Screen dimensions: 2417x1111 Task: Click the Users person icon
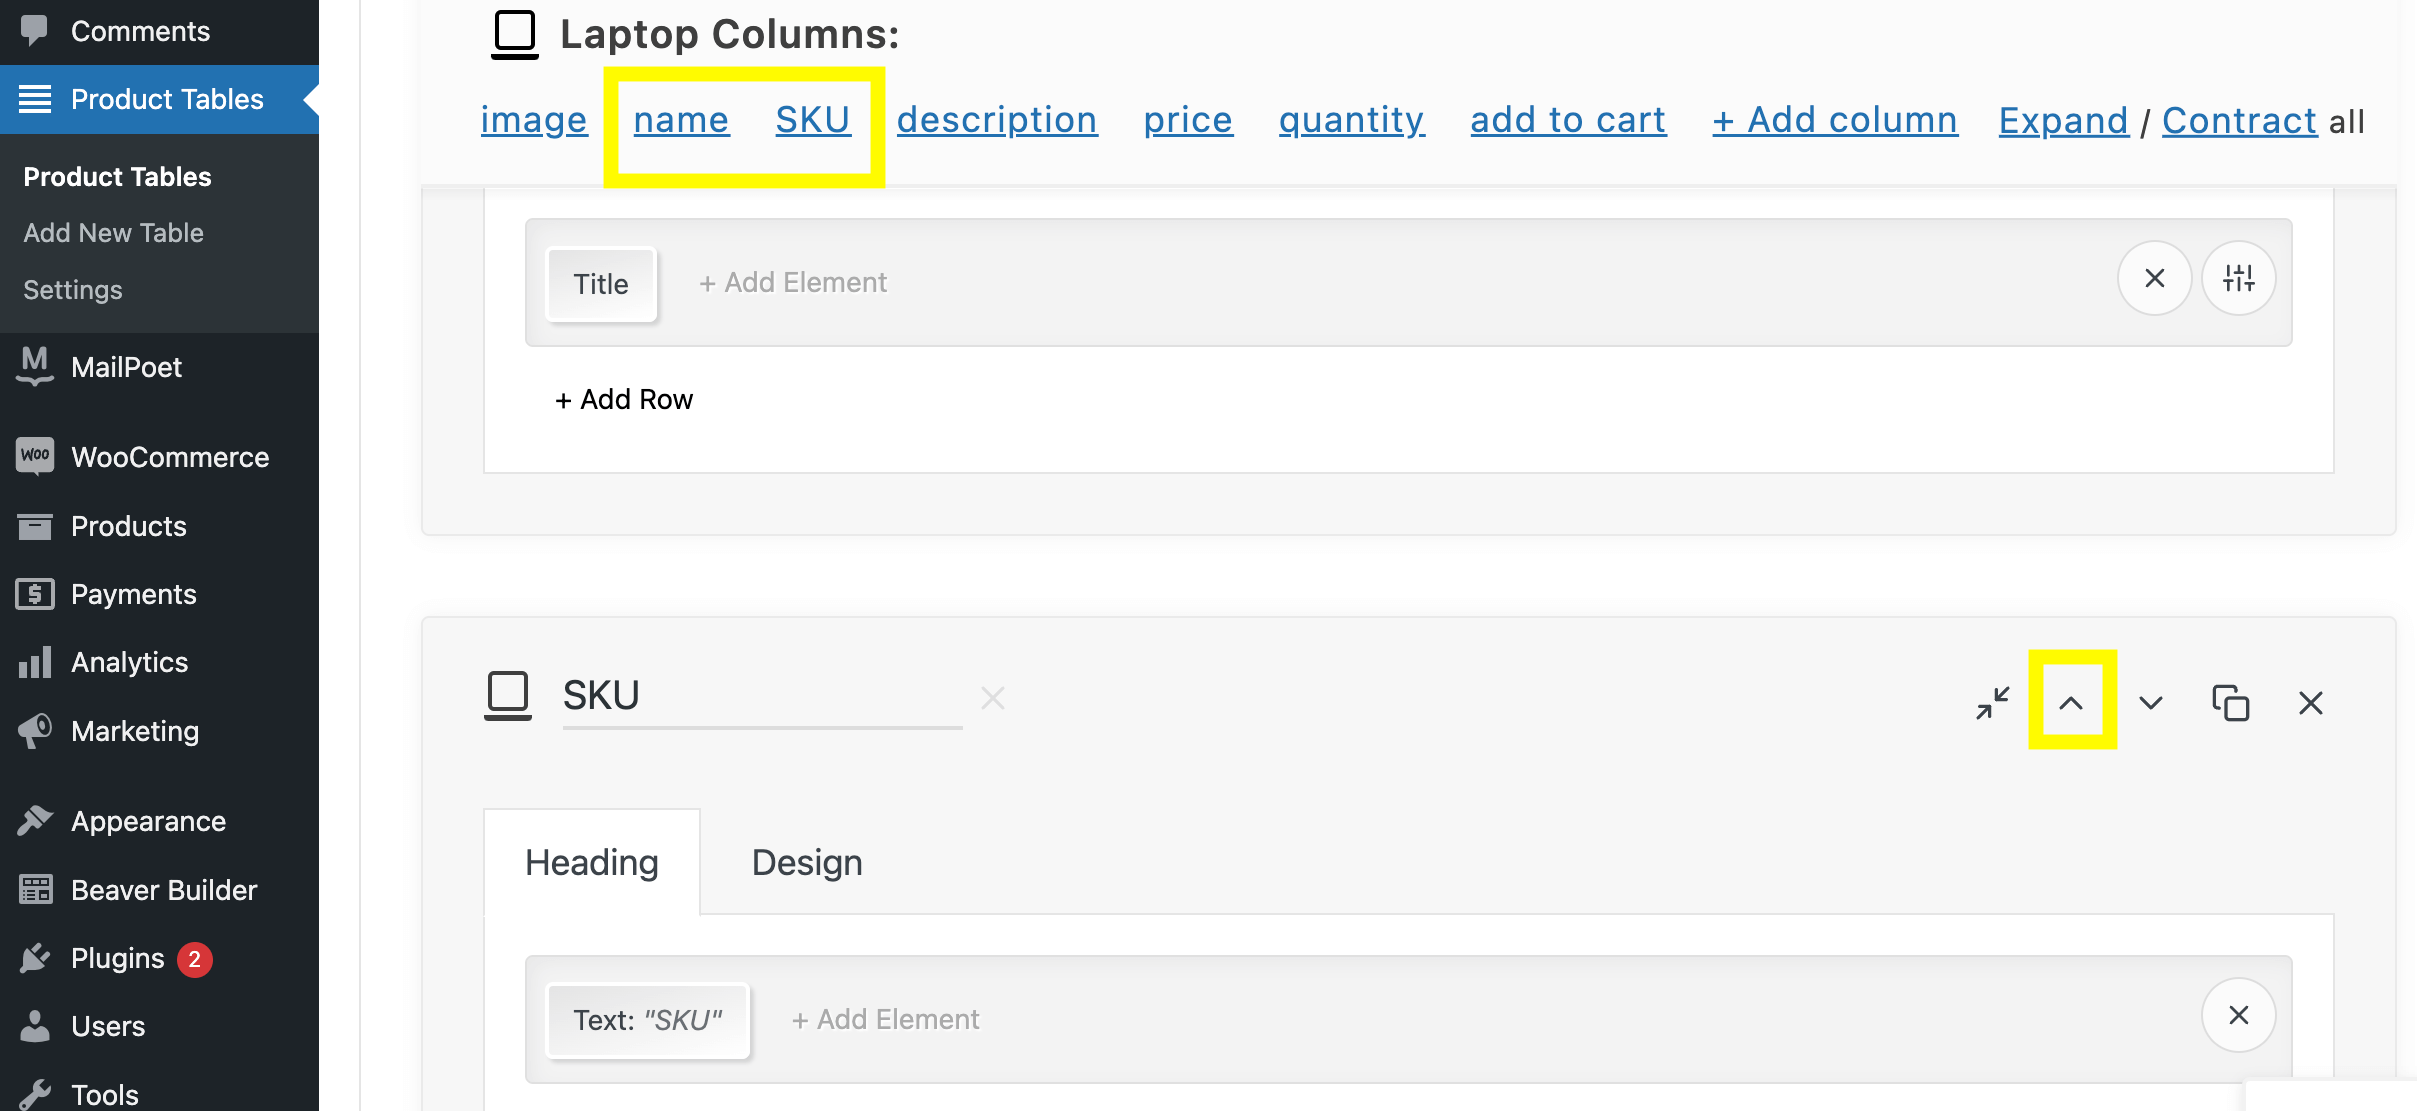point(35,1026)
